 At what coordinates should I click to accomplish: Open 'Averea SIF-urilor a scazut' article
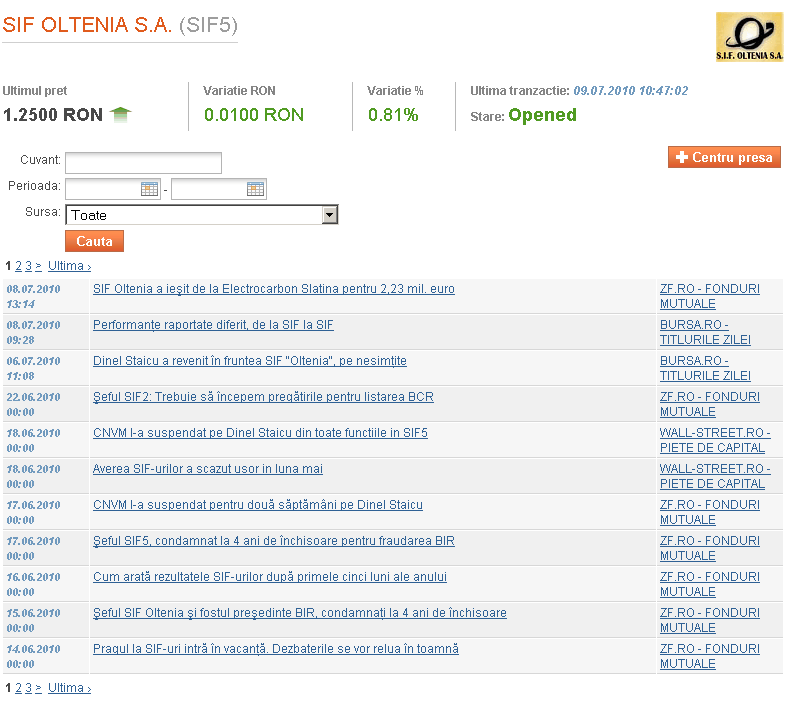pyautogui.click(x=207, y=469)
